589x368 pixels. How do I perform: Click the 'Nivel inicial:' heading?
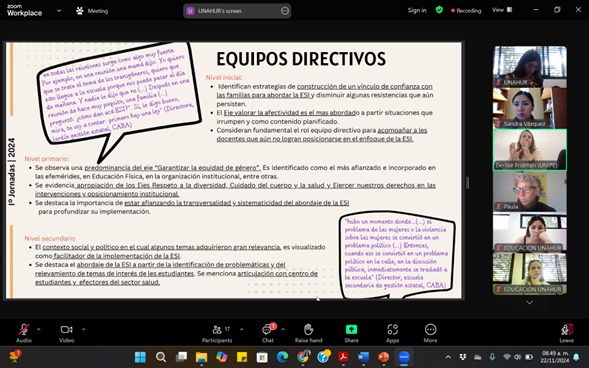(x=224, y=77)
